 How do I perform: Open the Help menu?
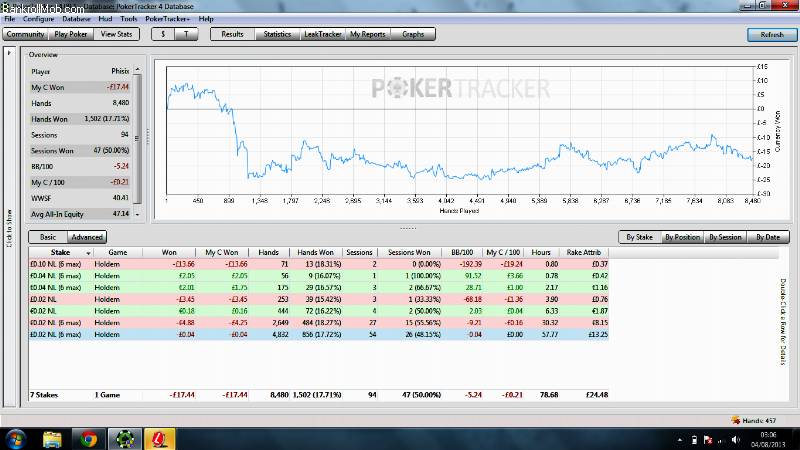point(206,19)
